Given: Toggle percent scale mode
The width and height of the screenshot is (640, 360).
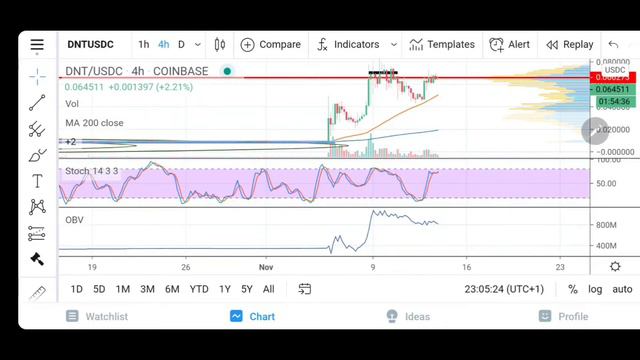Looking at the screenshot, I should click(573, 289).
